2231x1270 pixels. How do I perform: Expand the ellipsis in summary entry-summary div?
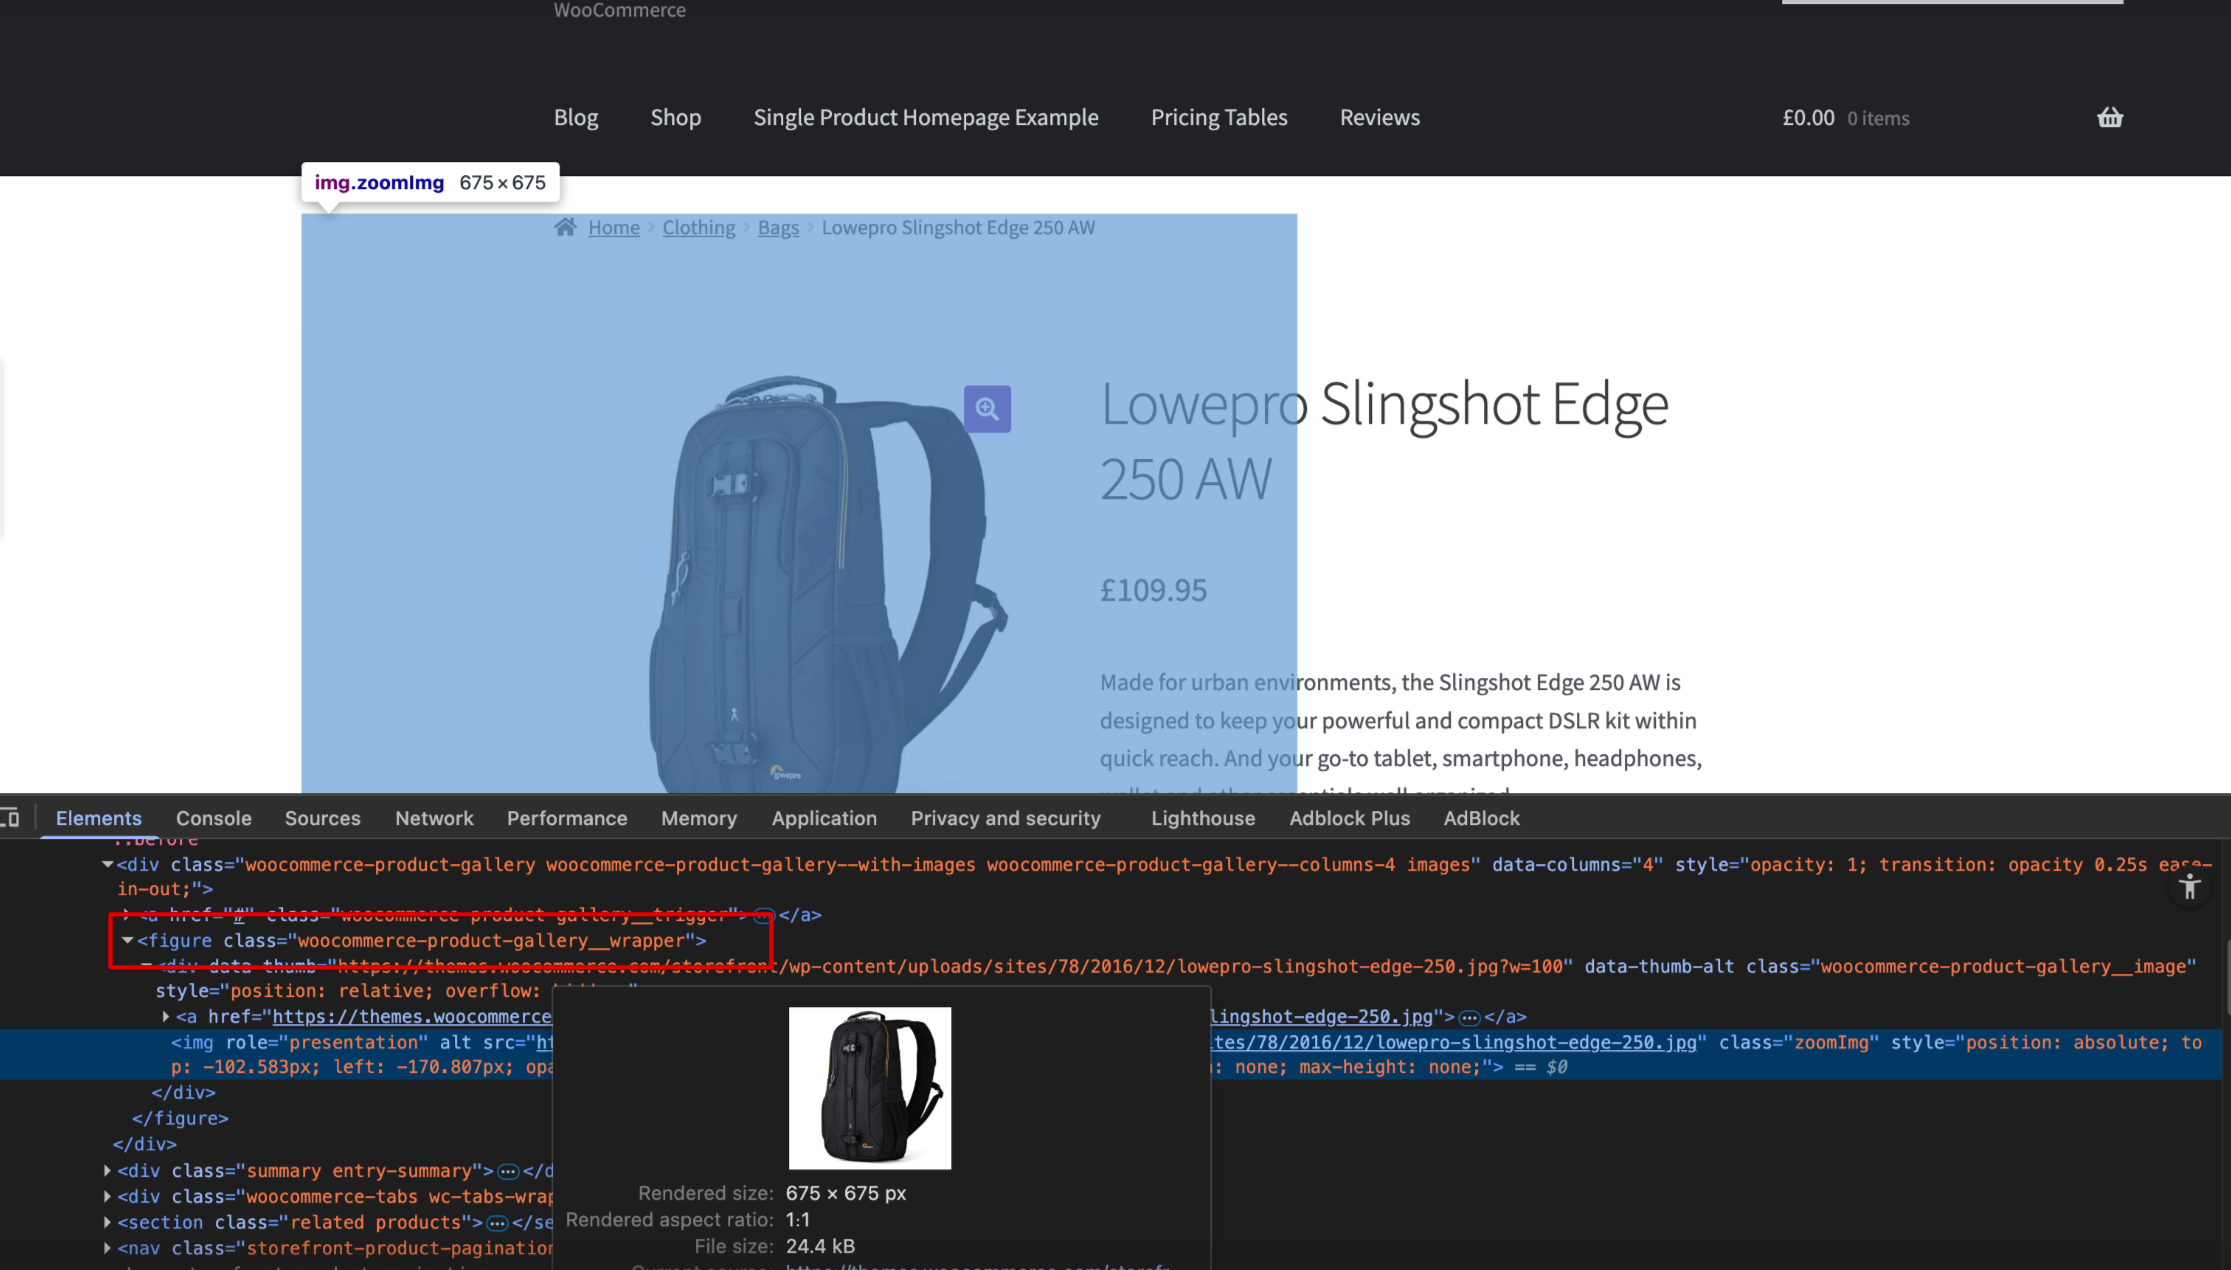coord(508,1171)
